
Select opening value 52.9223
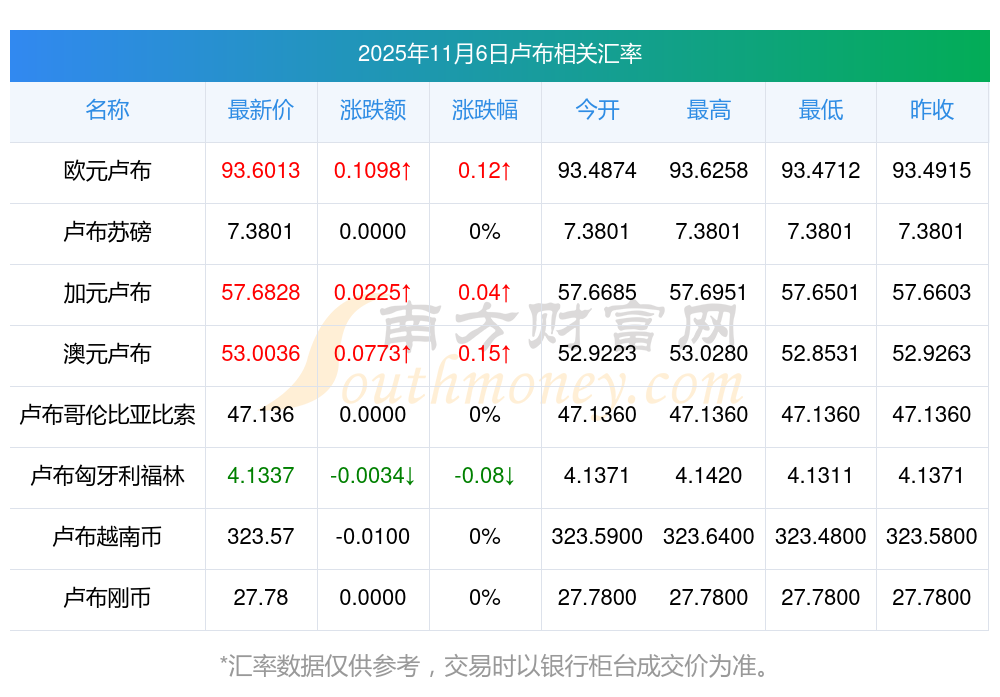click(597, 353)
